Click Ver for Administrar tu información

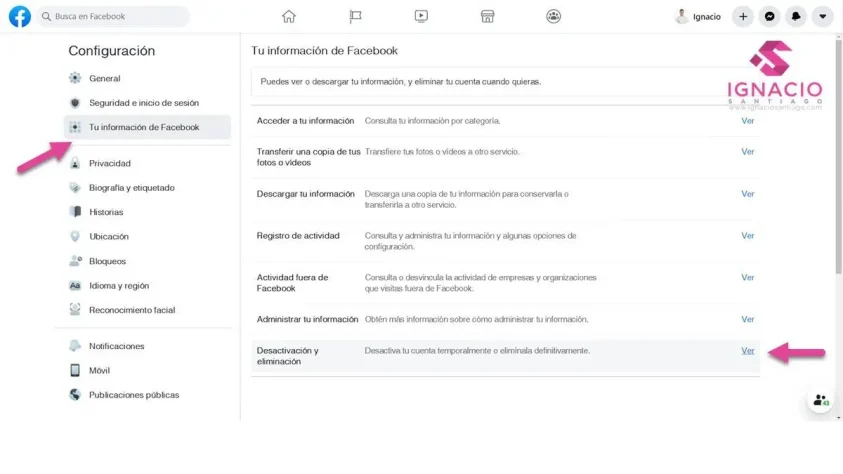click(747, 319)
